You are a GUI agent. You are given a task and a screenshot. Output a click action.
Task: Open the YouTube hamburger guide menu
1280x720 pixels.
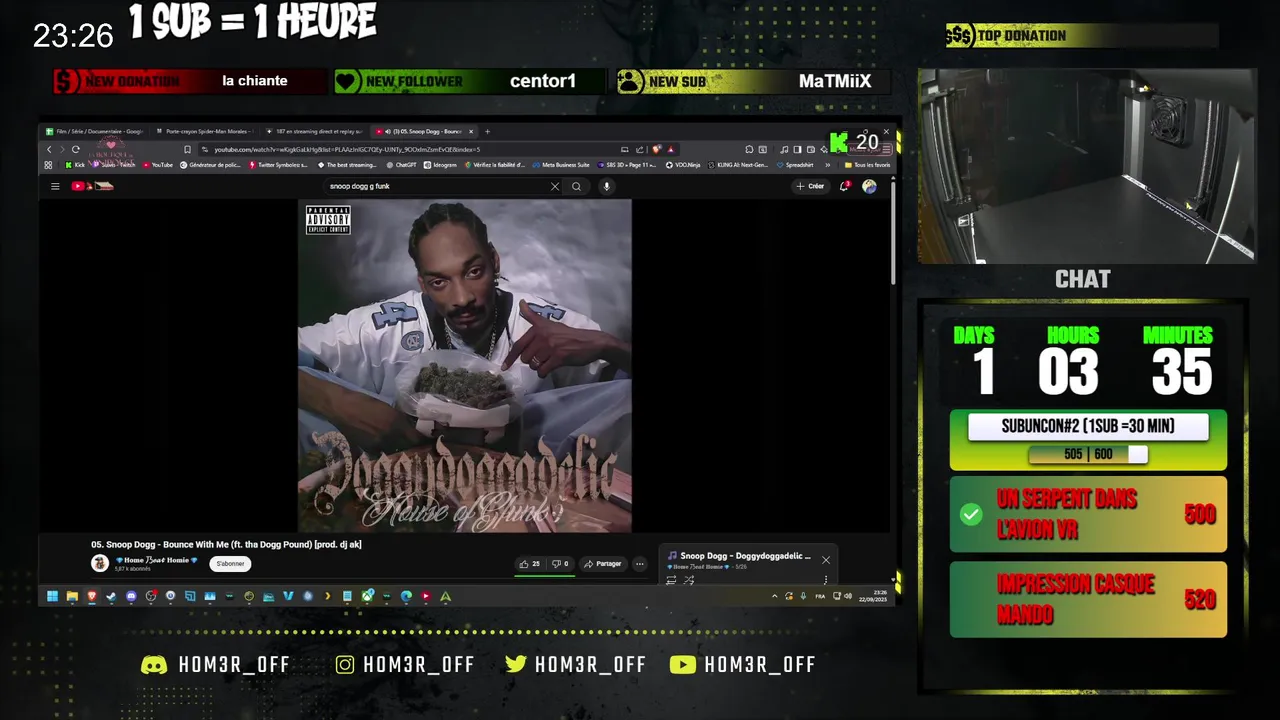point(55,186)
